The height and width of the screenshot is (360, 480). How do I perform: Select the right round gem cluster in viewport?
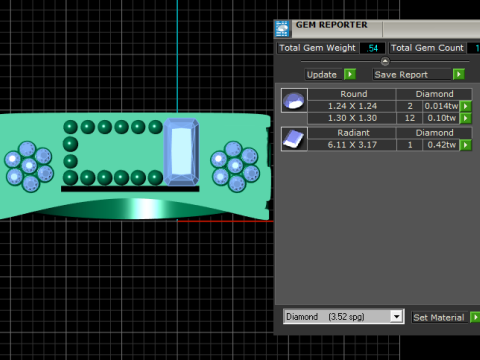click(235, 166)
